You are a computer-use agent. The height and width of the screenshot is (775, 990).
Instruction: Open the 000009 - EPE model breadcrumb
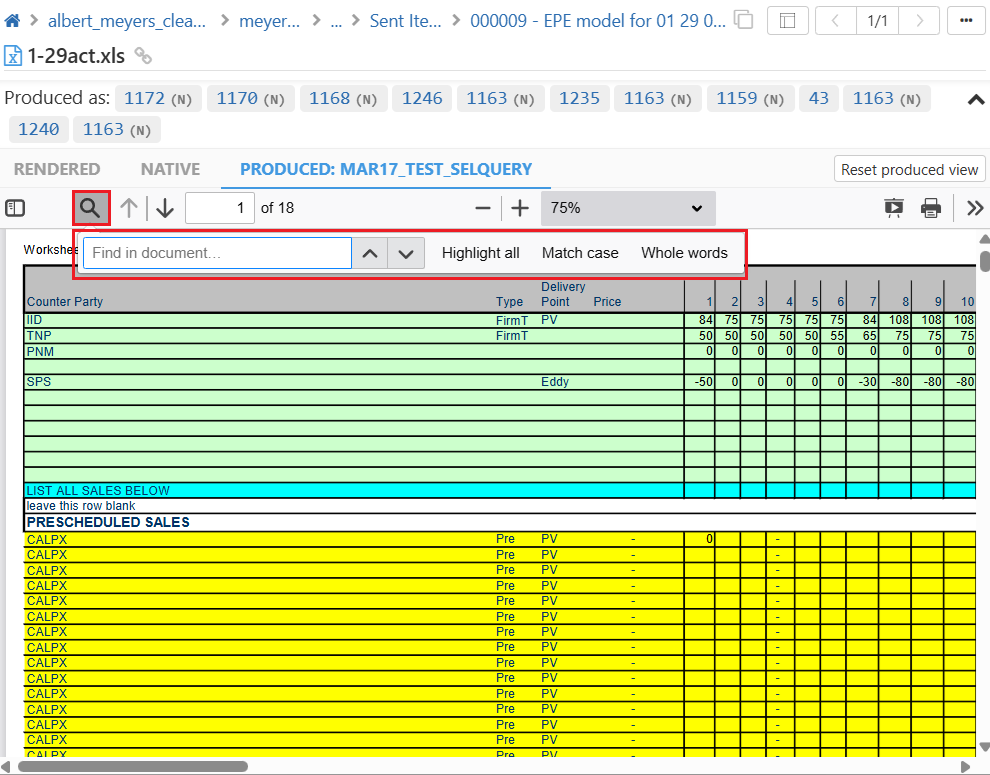(598, 21)
